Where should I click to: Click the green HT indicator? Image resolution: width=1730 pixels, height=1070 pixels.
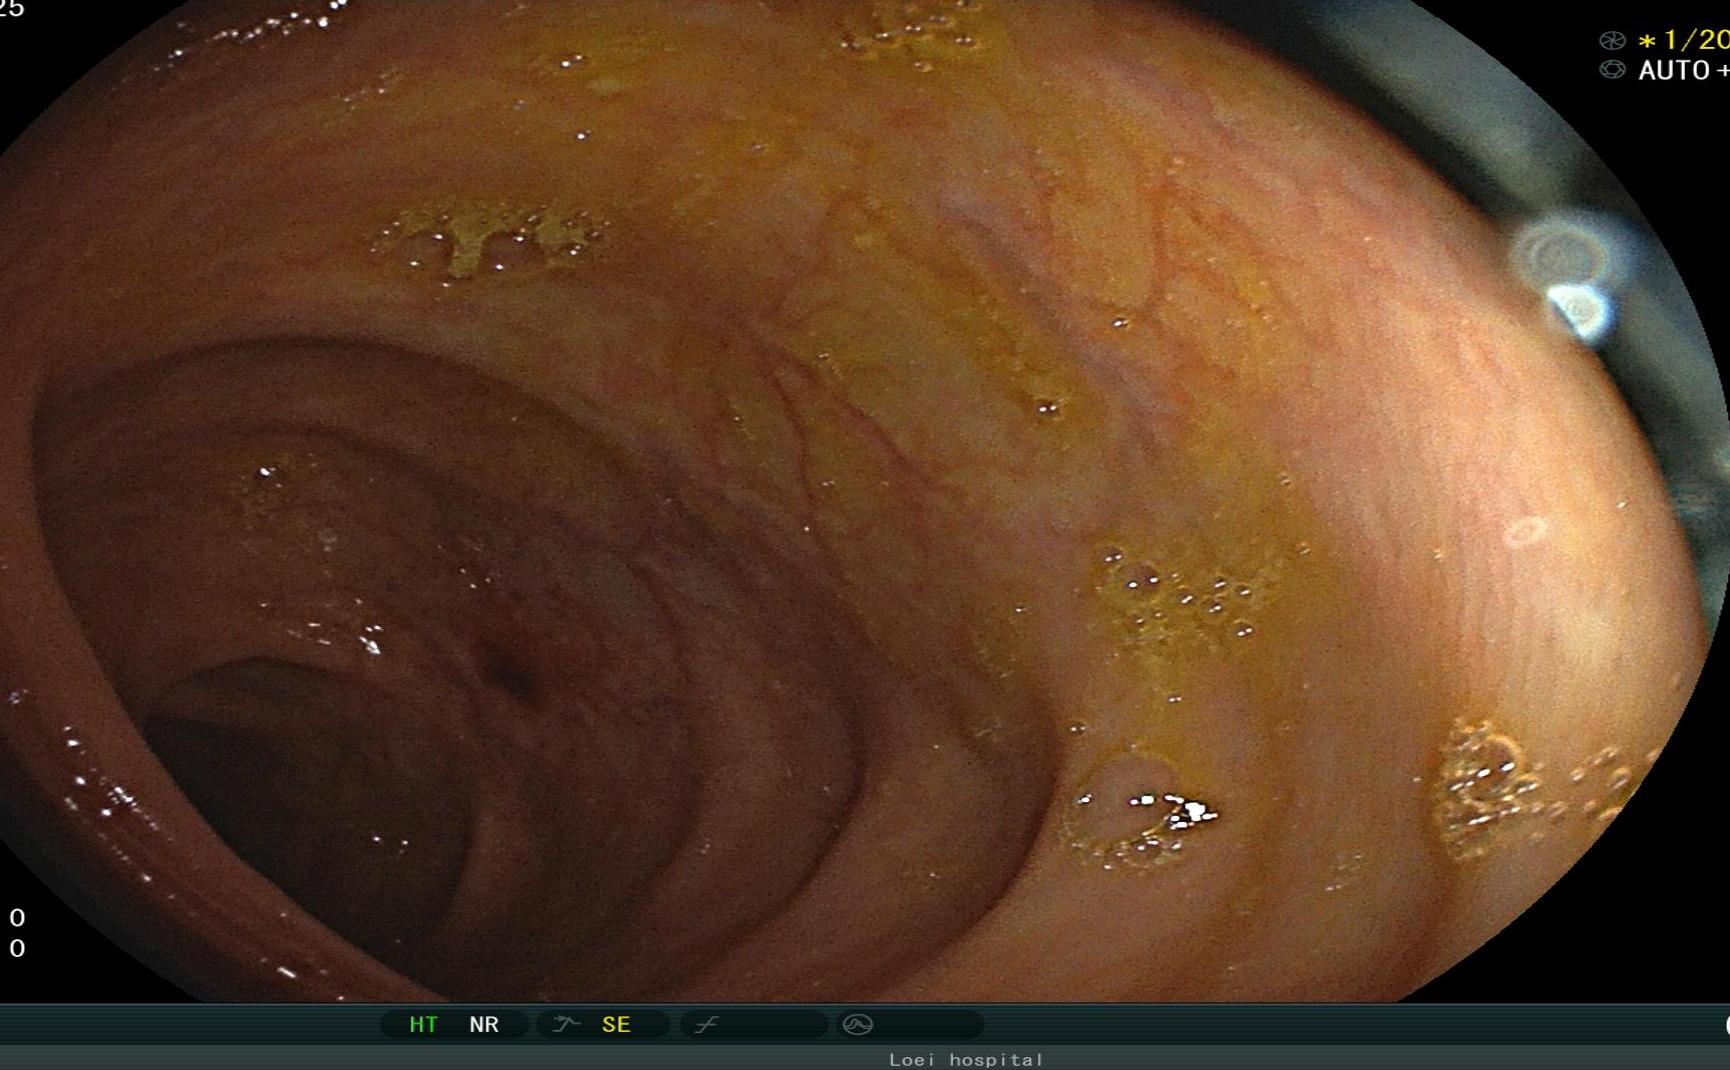(423, 1024)
